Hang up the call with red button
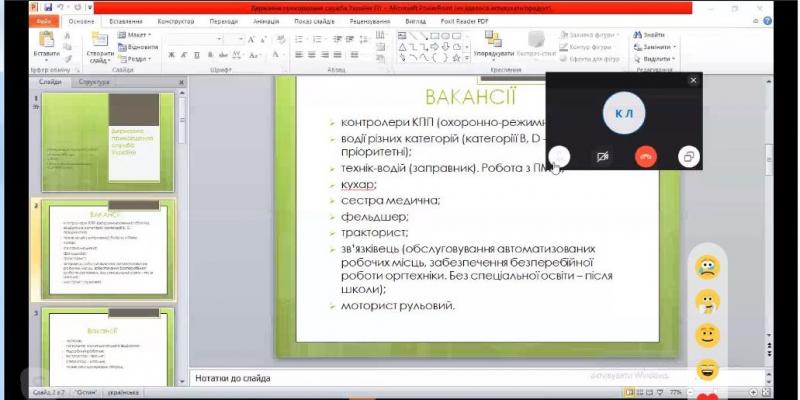 tap(646, 156)
